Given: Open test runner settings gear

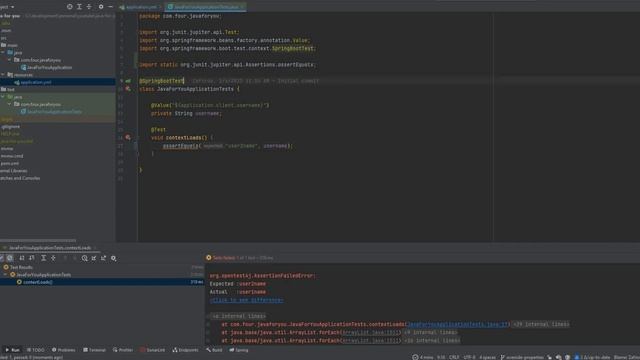Looking at the screenshot, I should pos(113,258).
